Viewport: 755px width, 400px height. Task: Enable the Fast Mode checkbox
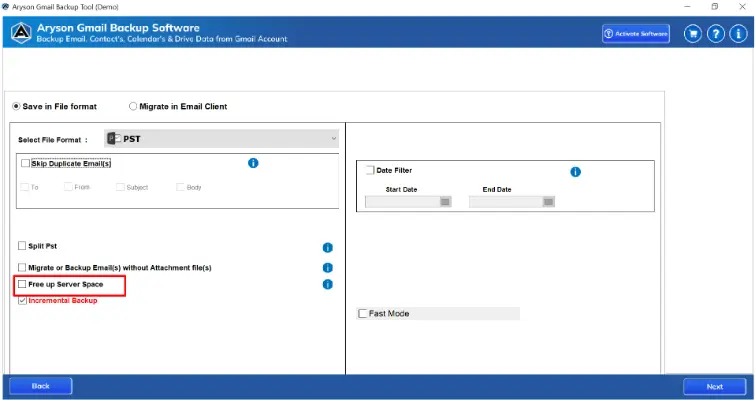pyautogui.click(x=363, y=314)
